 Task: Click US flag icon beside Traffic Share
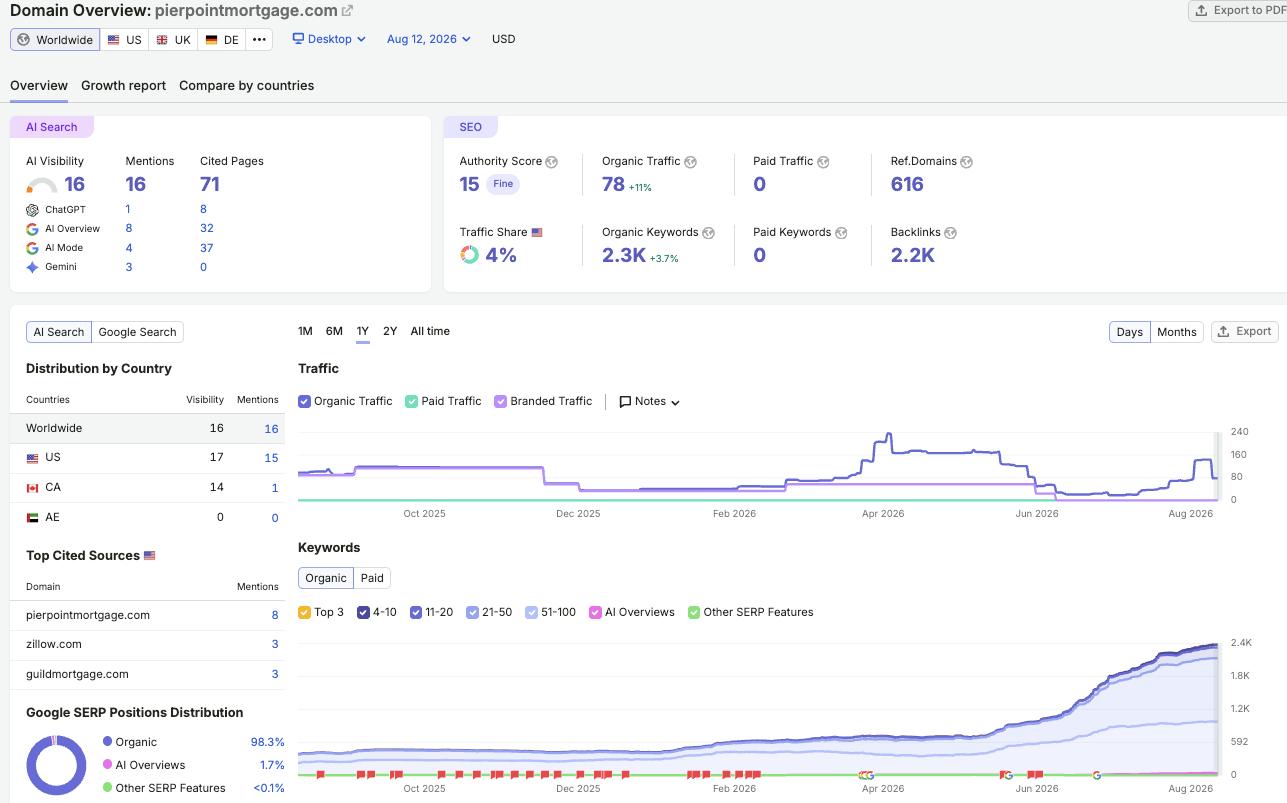point(537,233)
